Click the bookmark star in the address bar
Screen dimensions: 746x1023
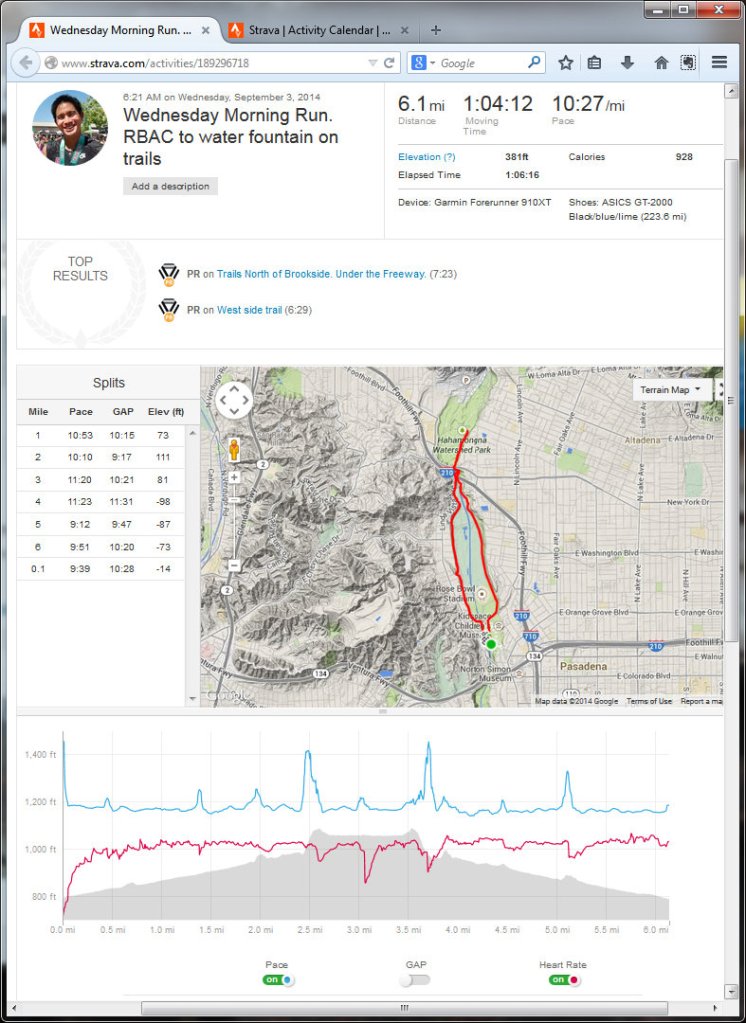tap(565, 61)
